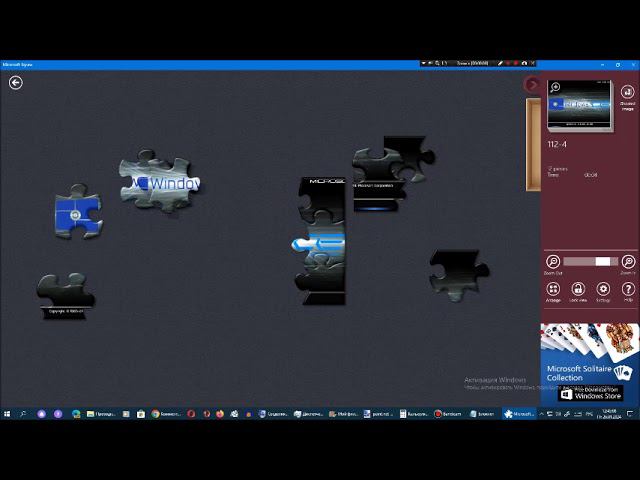Toggle the Lock view padlock
This screenshot has width=640, height=480.
tap(578, 291)
